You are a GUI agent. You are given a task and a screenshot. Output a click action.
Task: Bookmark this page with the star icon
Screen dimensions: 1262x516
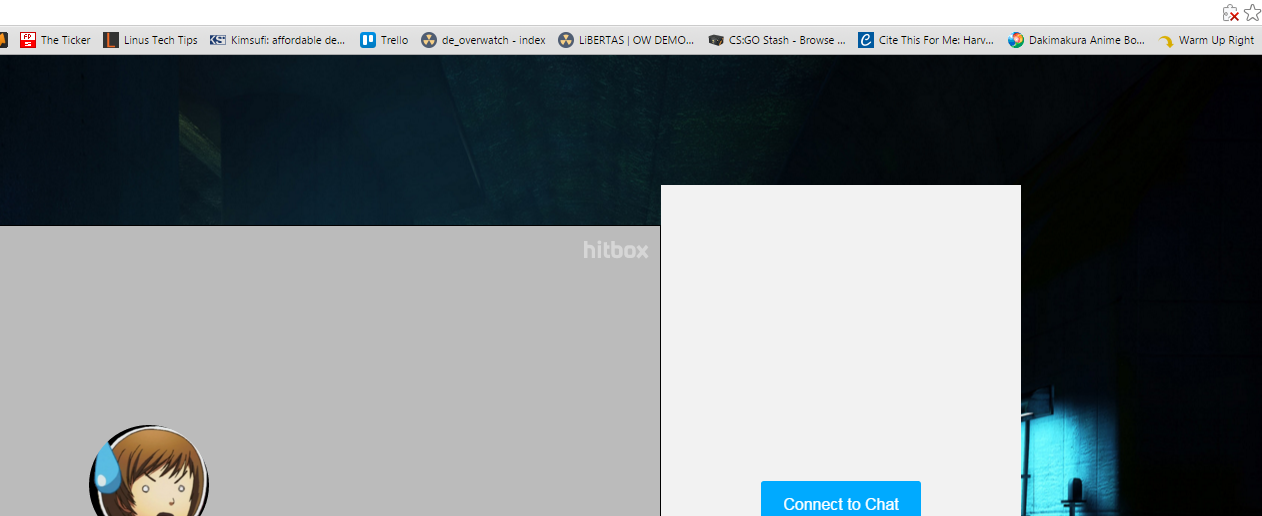pyautogui.click(x=1252, y=13)
